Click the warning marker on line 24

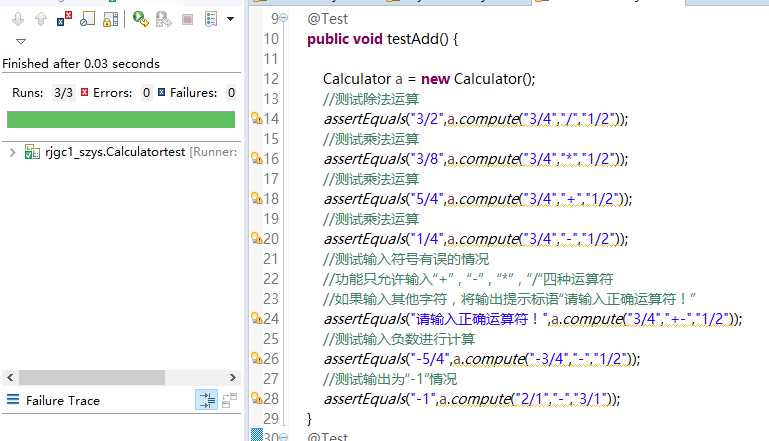tap(256, 318)
